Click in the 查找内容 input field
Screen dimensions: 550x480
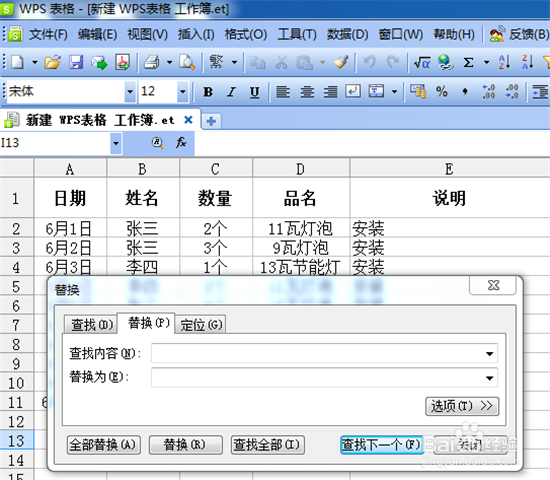pyautogui.click(x=324, y=353)
